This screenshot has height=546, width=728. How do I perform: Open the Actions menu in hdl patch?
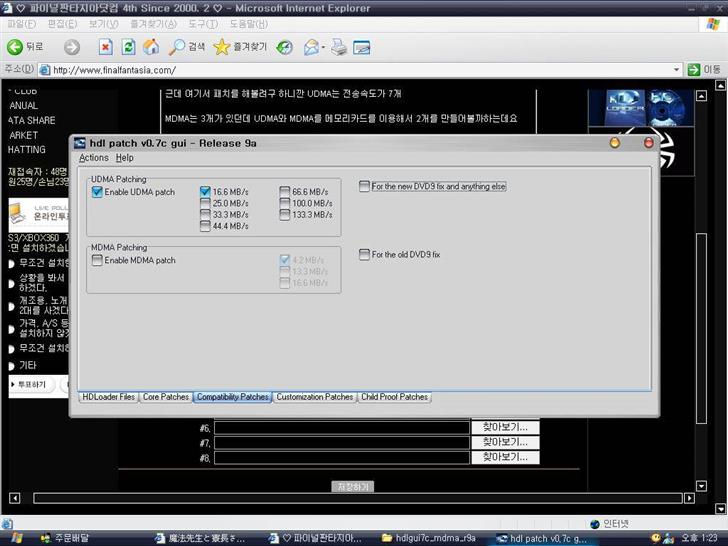tap(93, 158)
